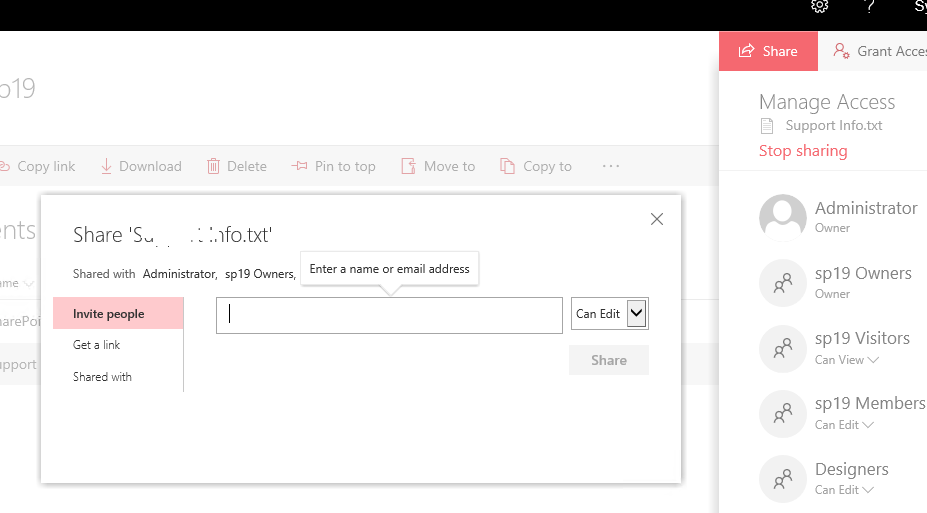Switch to the Get a link tab
927x513 pixels.
[97, 345]
